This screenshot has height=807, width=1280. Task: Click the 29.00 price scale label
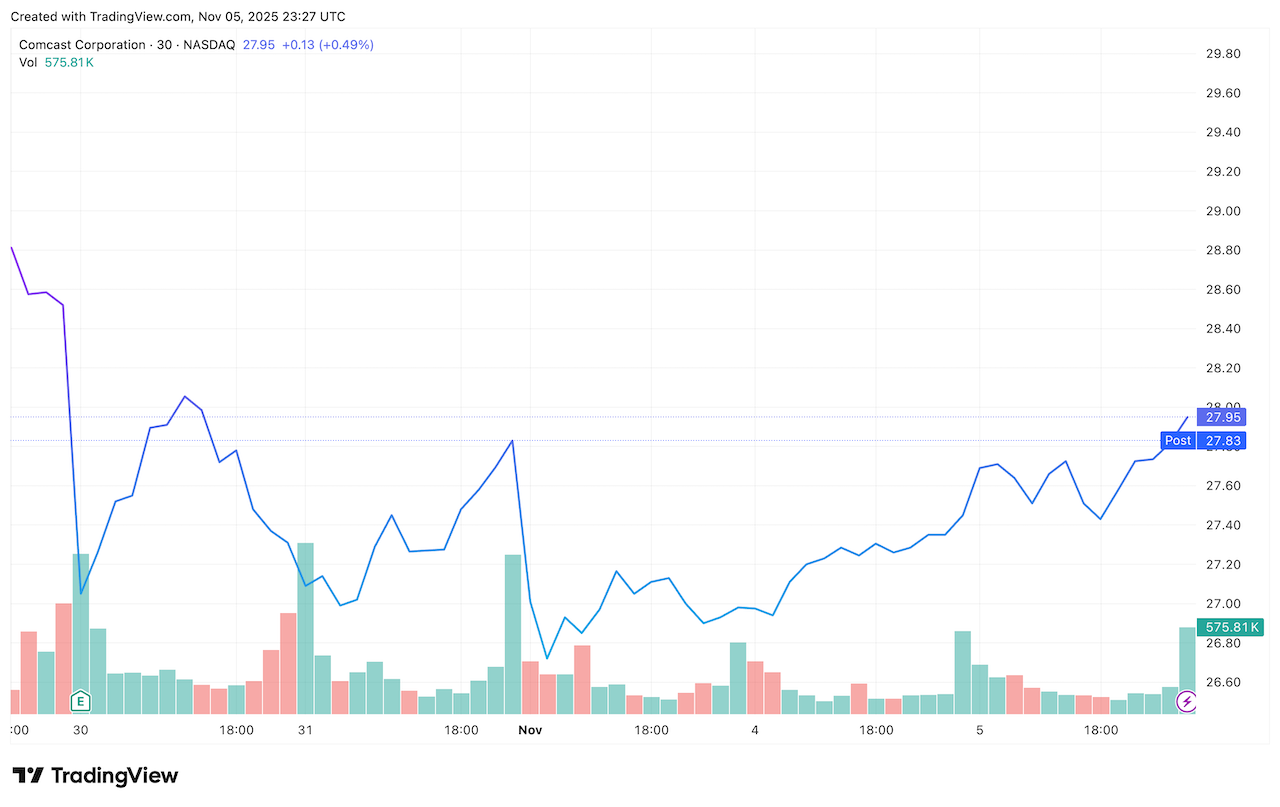pyautogui.click(x=1223, y=211)
